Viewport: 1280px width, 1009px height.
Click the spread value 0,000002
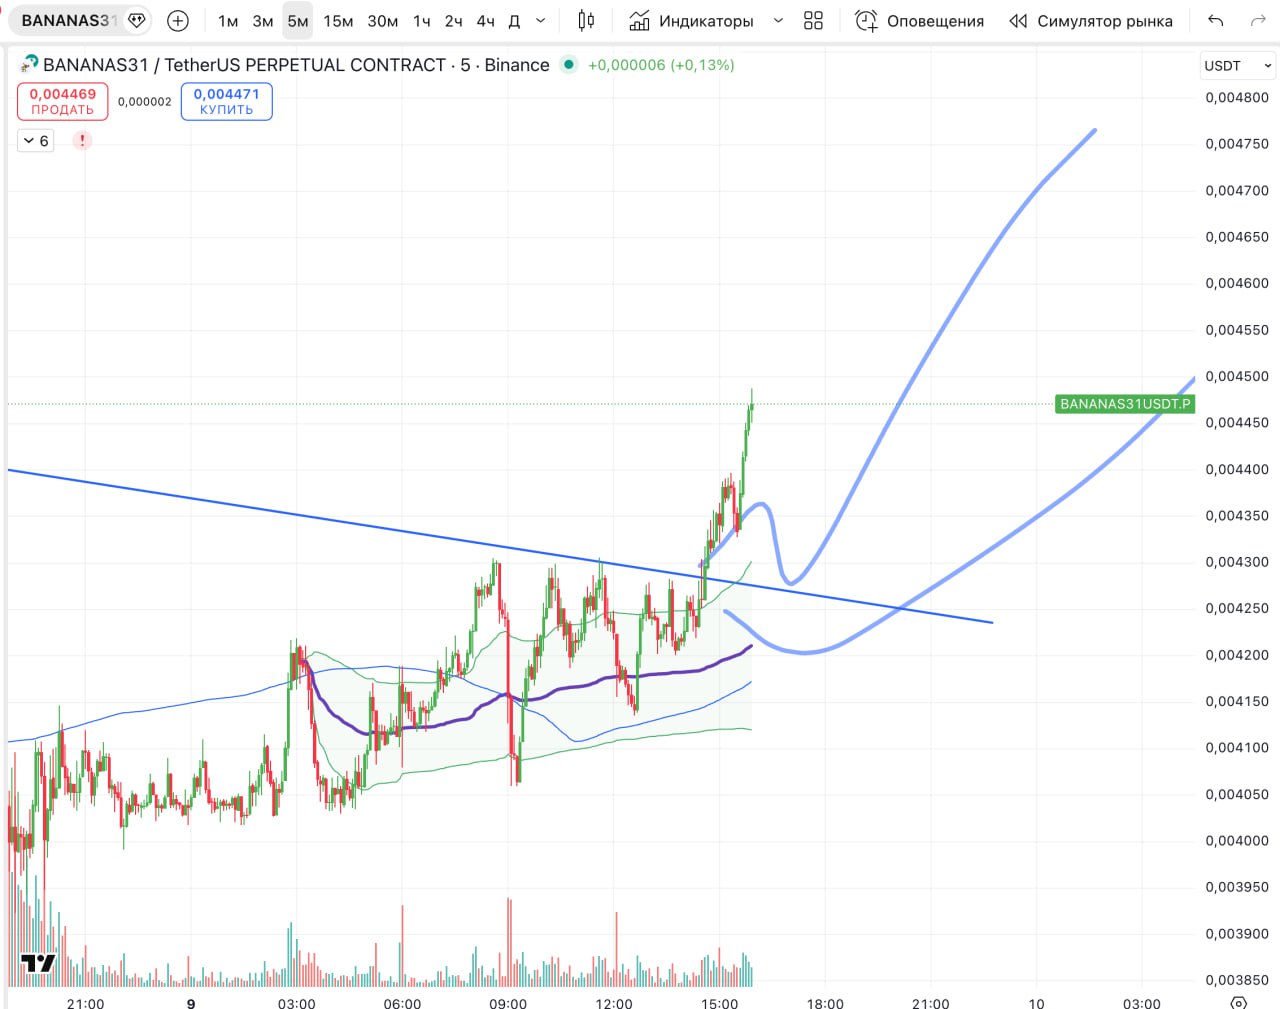[x=145, y=102]
